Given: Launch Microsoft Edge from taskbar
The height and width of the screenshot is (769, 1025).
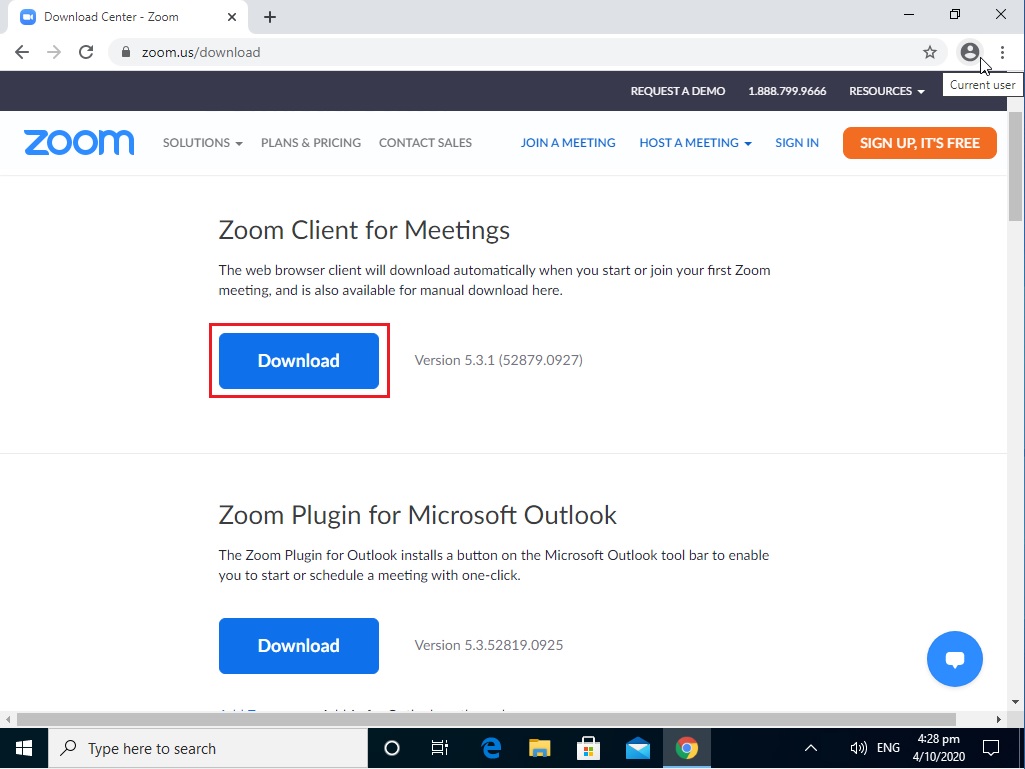Looking at the screenshot, I should pyautogui.click(x=491, y=748).
